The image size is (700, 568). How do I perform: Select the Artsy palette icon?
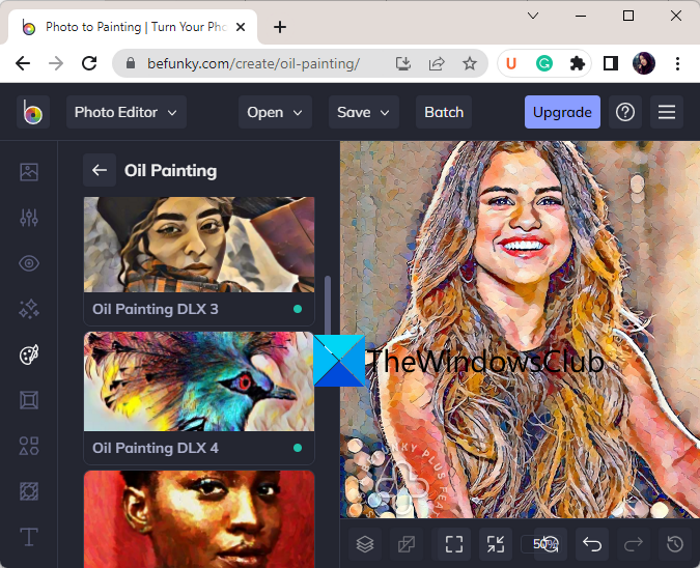click(29, 355)
